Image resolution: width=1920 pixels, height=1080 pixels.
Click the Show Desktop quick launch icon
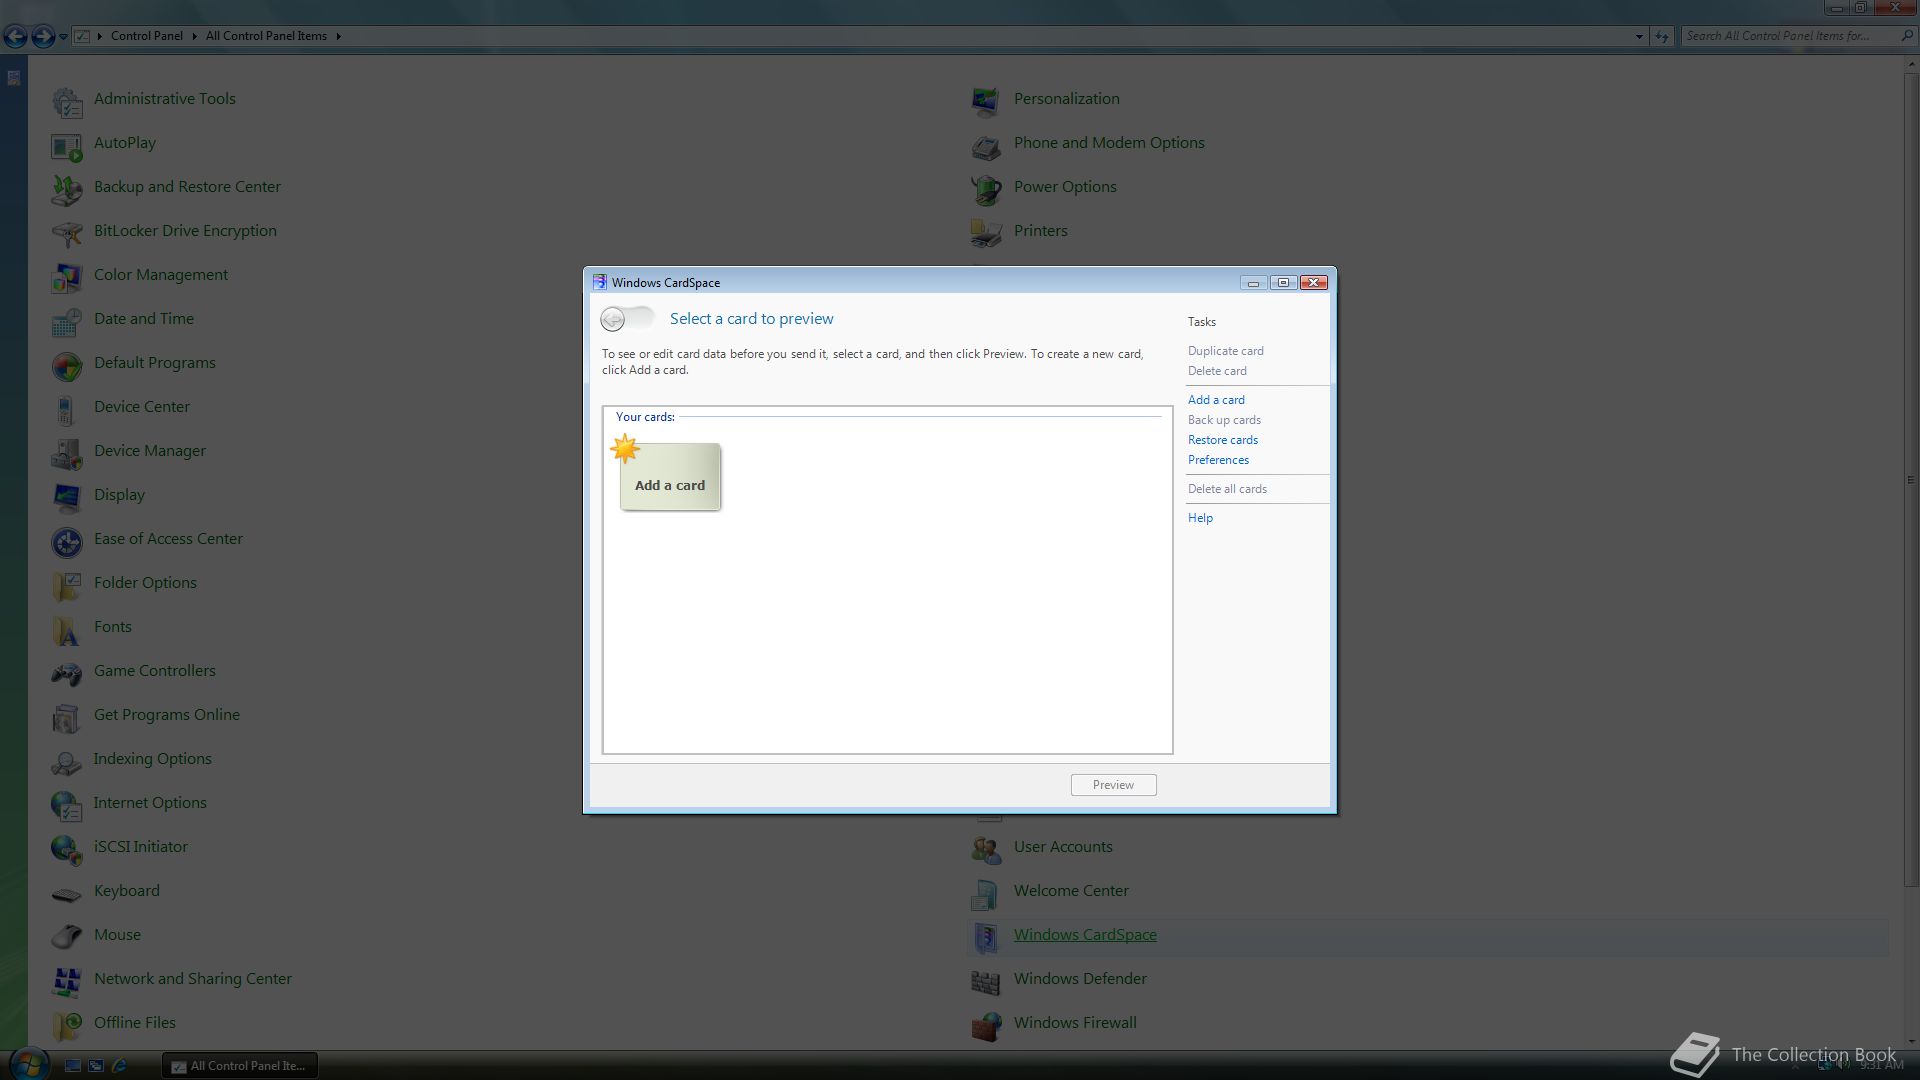tap(73, 1066)
